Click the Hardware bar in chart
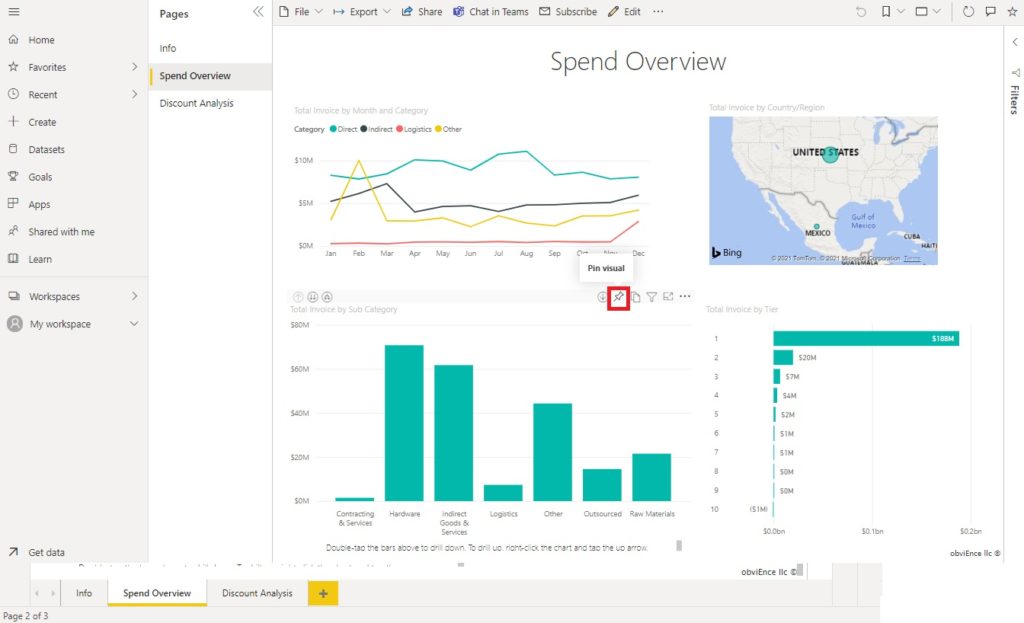The height and width of the screenshot is (623, 1024). (x=404, y=423)
